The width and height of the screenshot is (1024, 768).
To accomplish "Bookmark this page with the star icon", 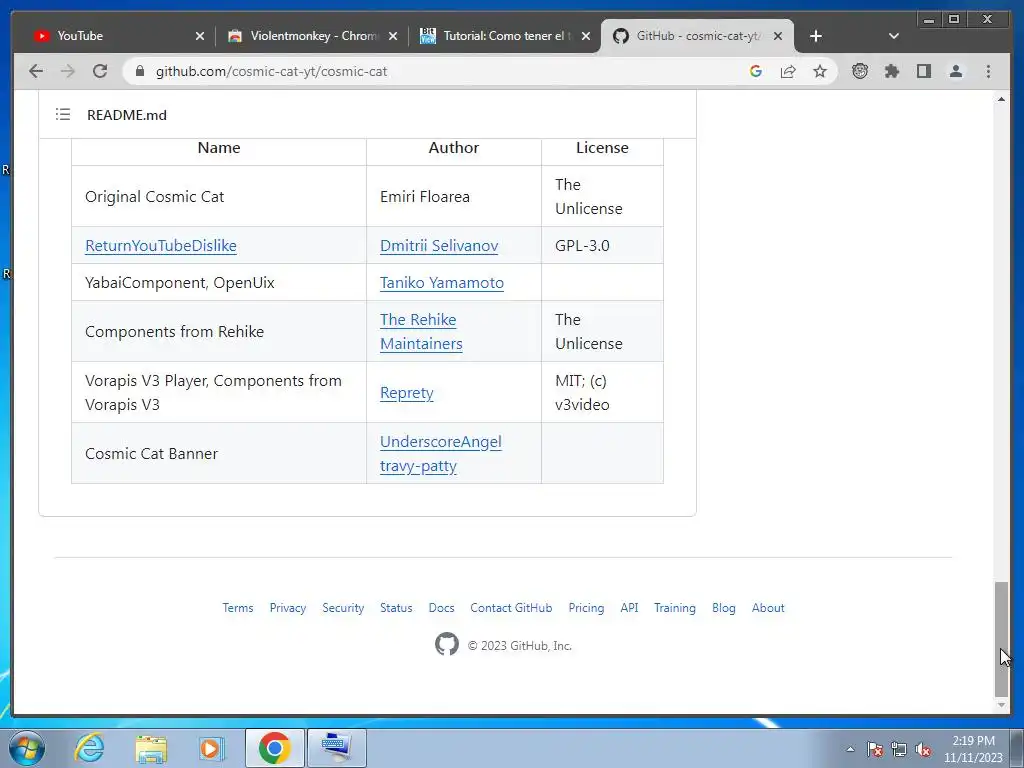I will (x=820, y=71).
